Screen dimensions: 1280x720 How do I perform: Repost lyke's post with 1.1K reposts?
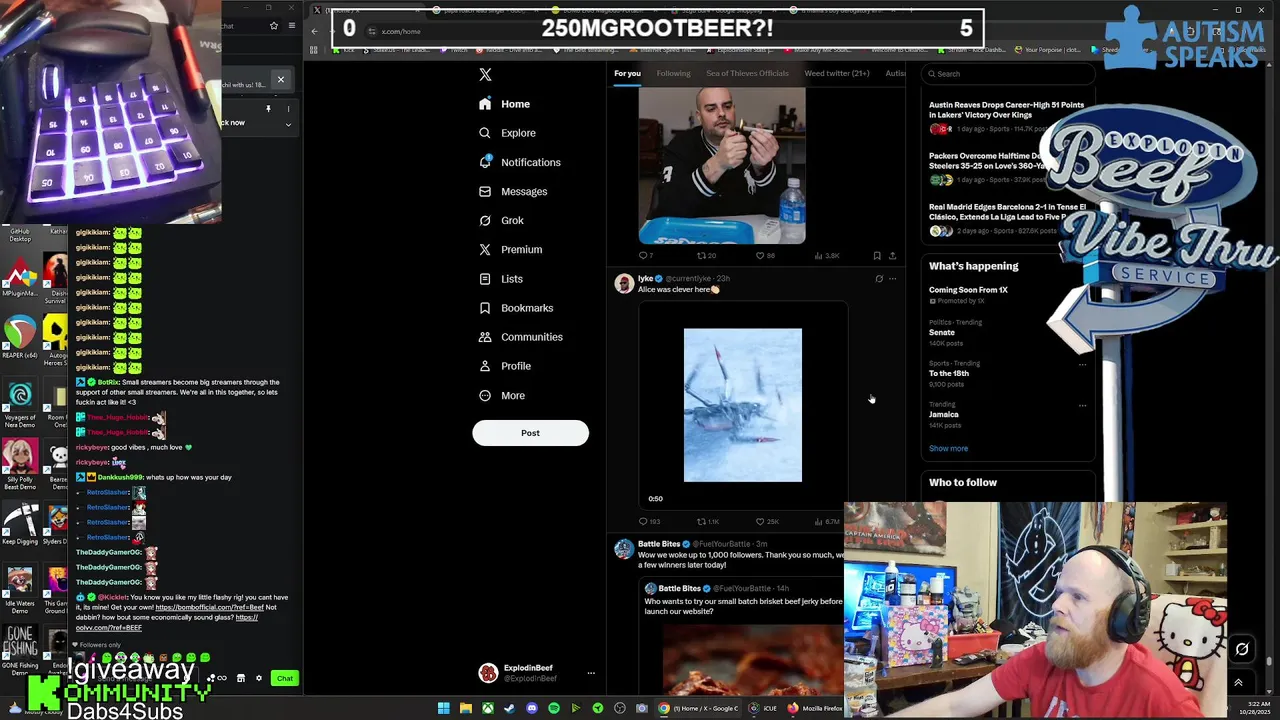707,521
